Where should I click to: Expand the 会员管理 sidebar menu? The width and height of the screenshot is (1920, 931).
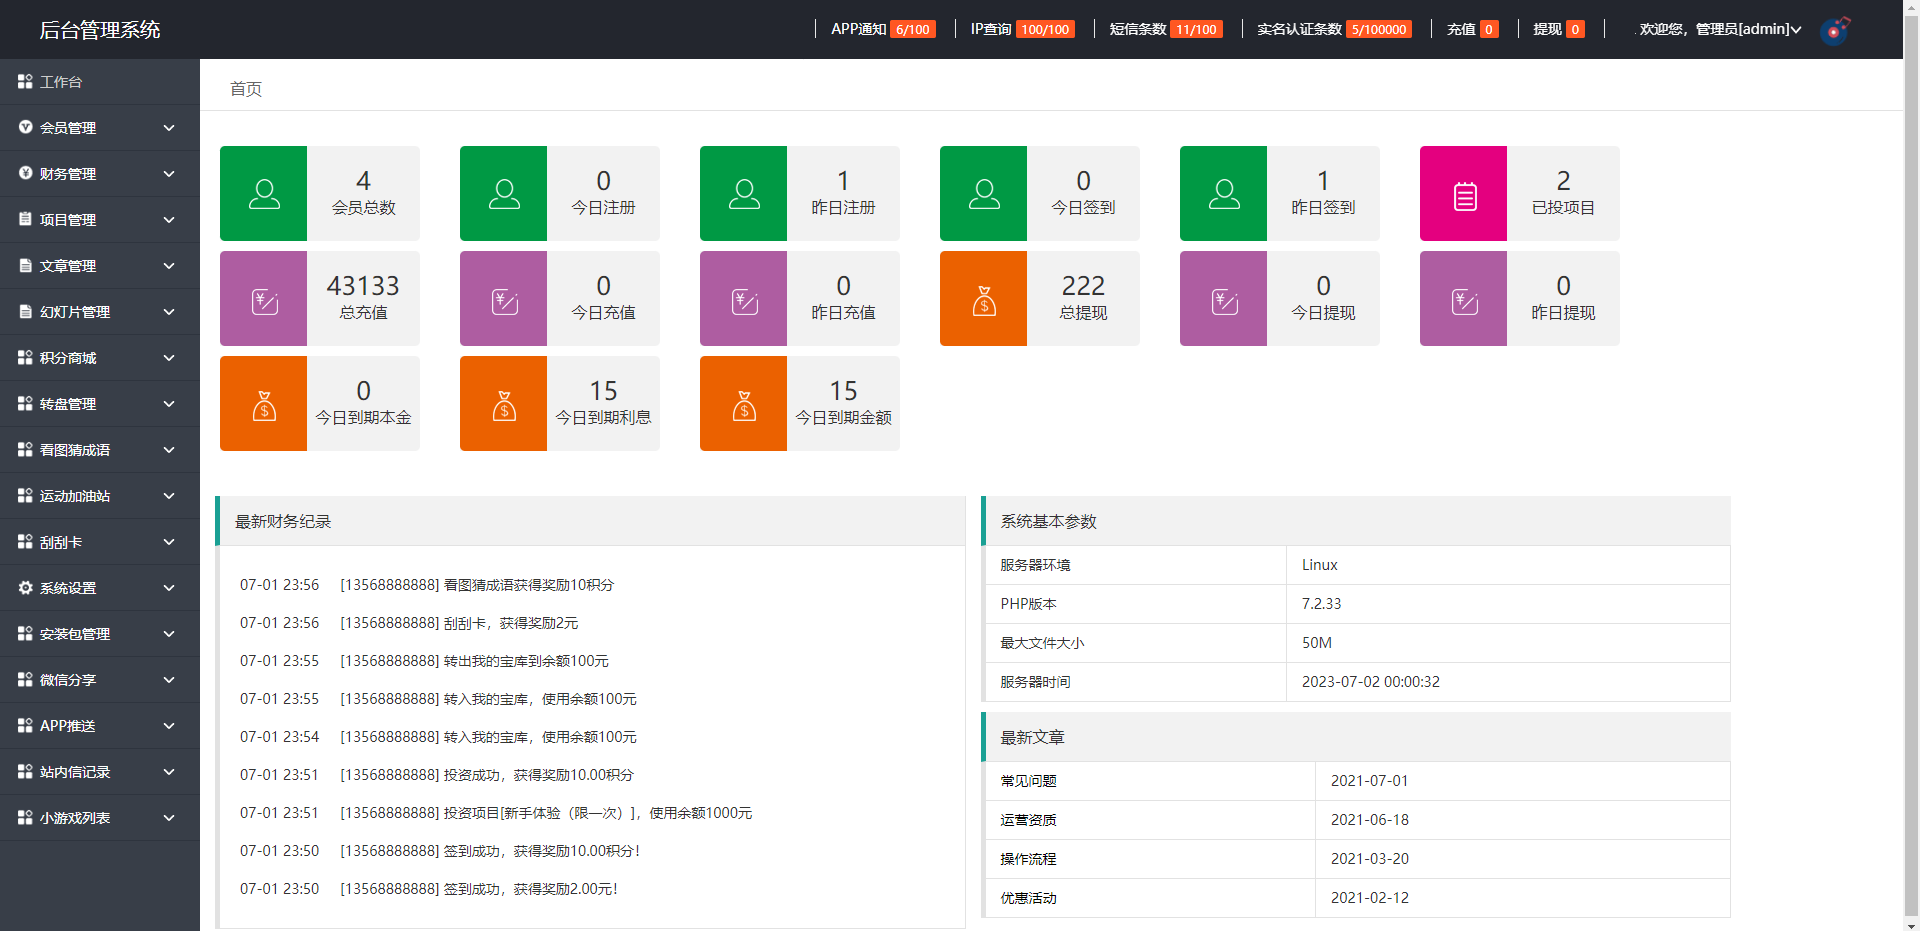[98, 128]
